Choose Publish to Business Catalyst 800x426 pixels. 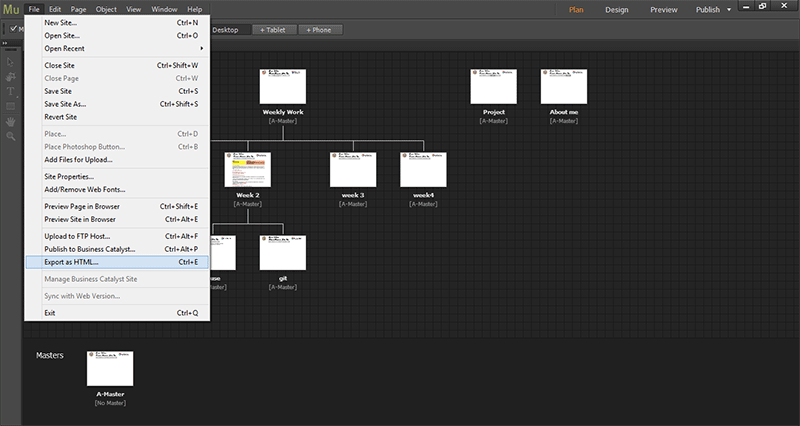[117, 249]
